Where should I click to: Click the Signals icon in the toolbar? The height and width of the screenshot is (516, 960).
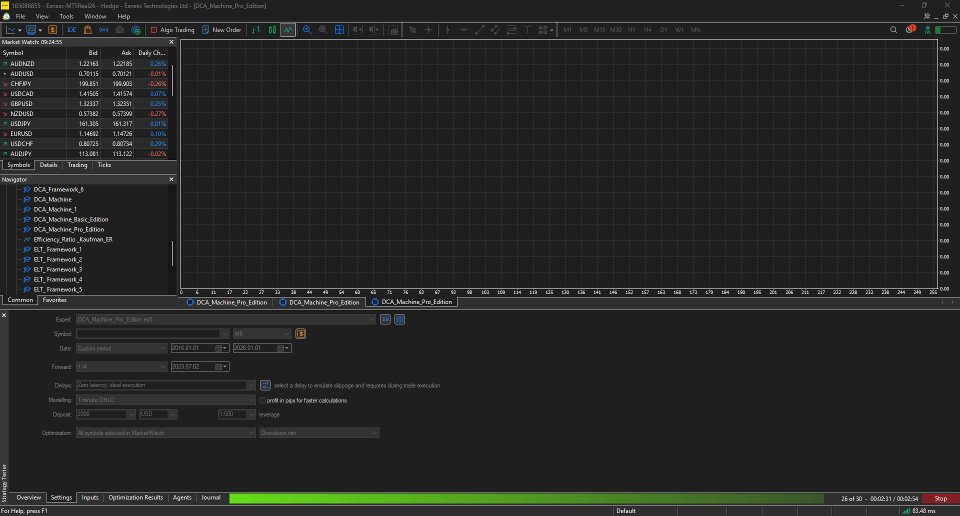click(103, 29)
